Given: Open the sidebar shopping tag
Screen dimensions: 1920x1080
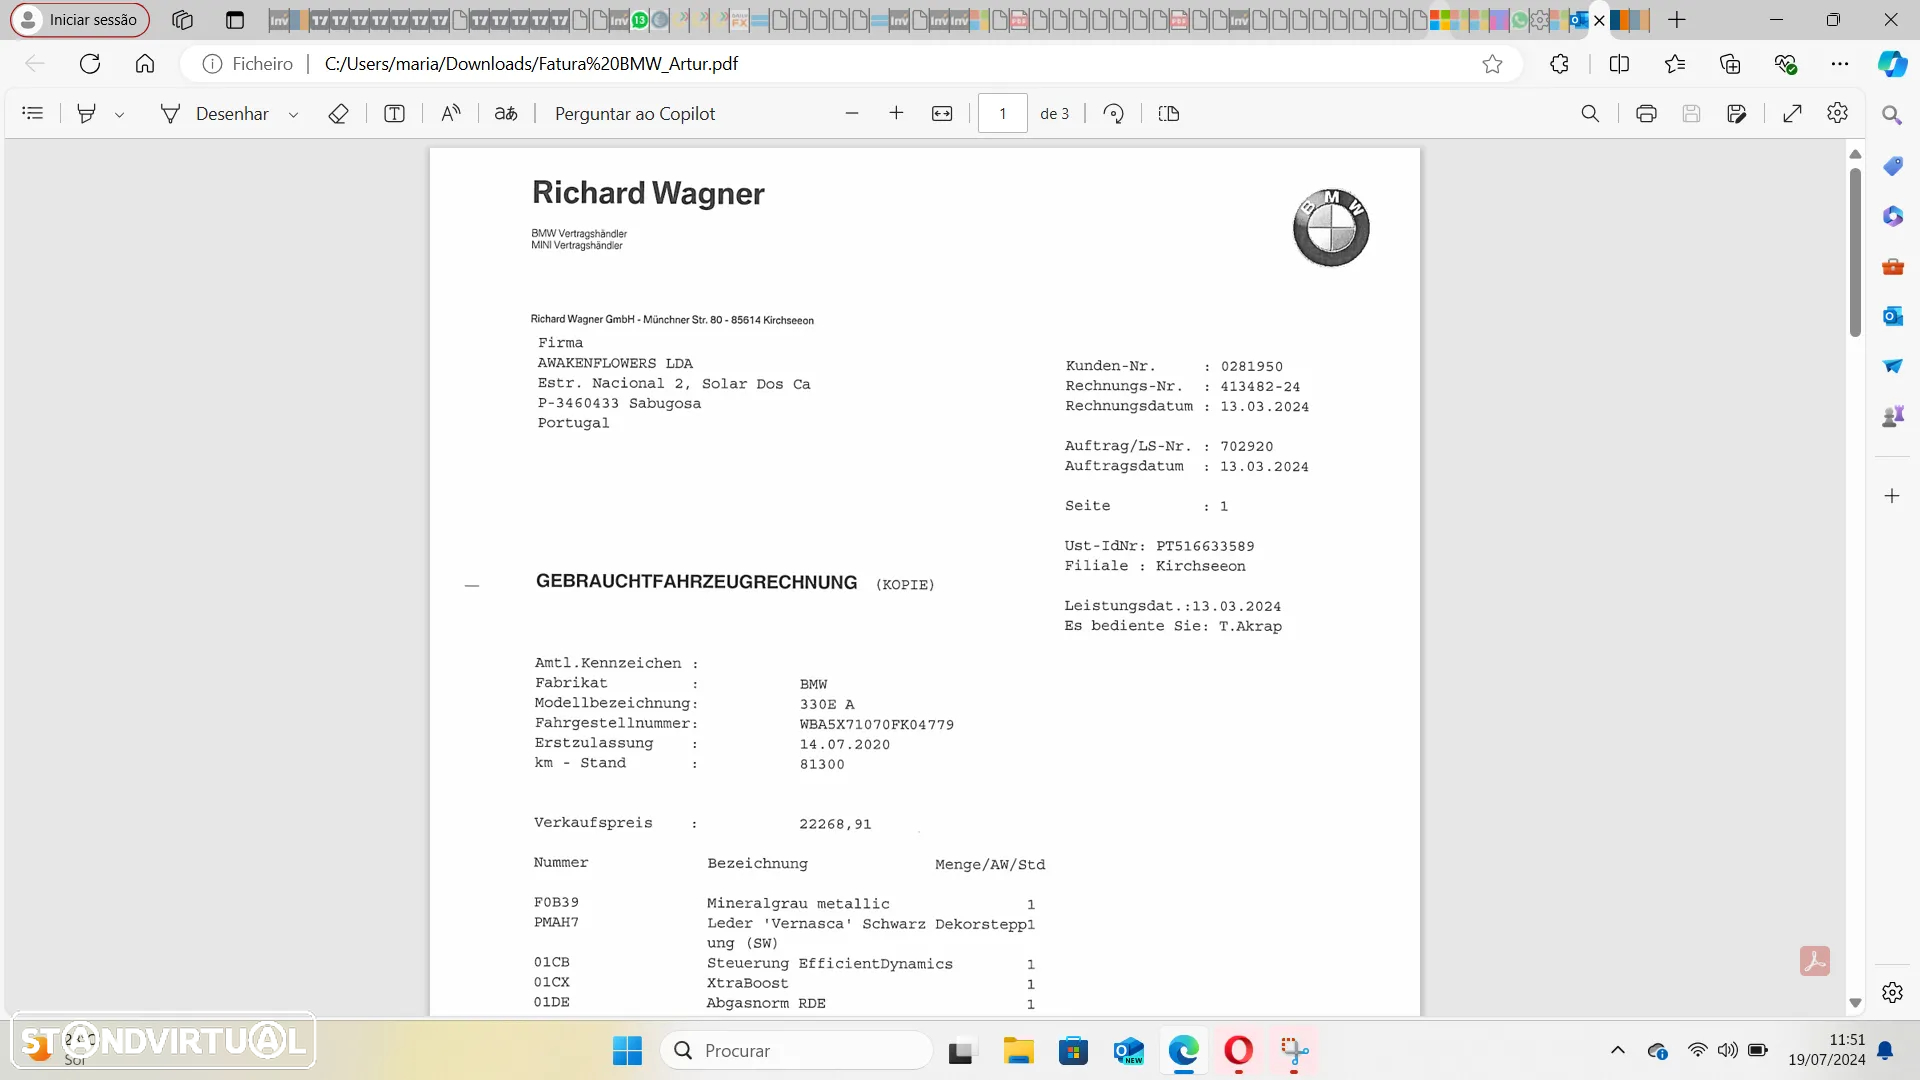Looking at the screenshot, I should point(1892,166).
